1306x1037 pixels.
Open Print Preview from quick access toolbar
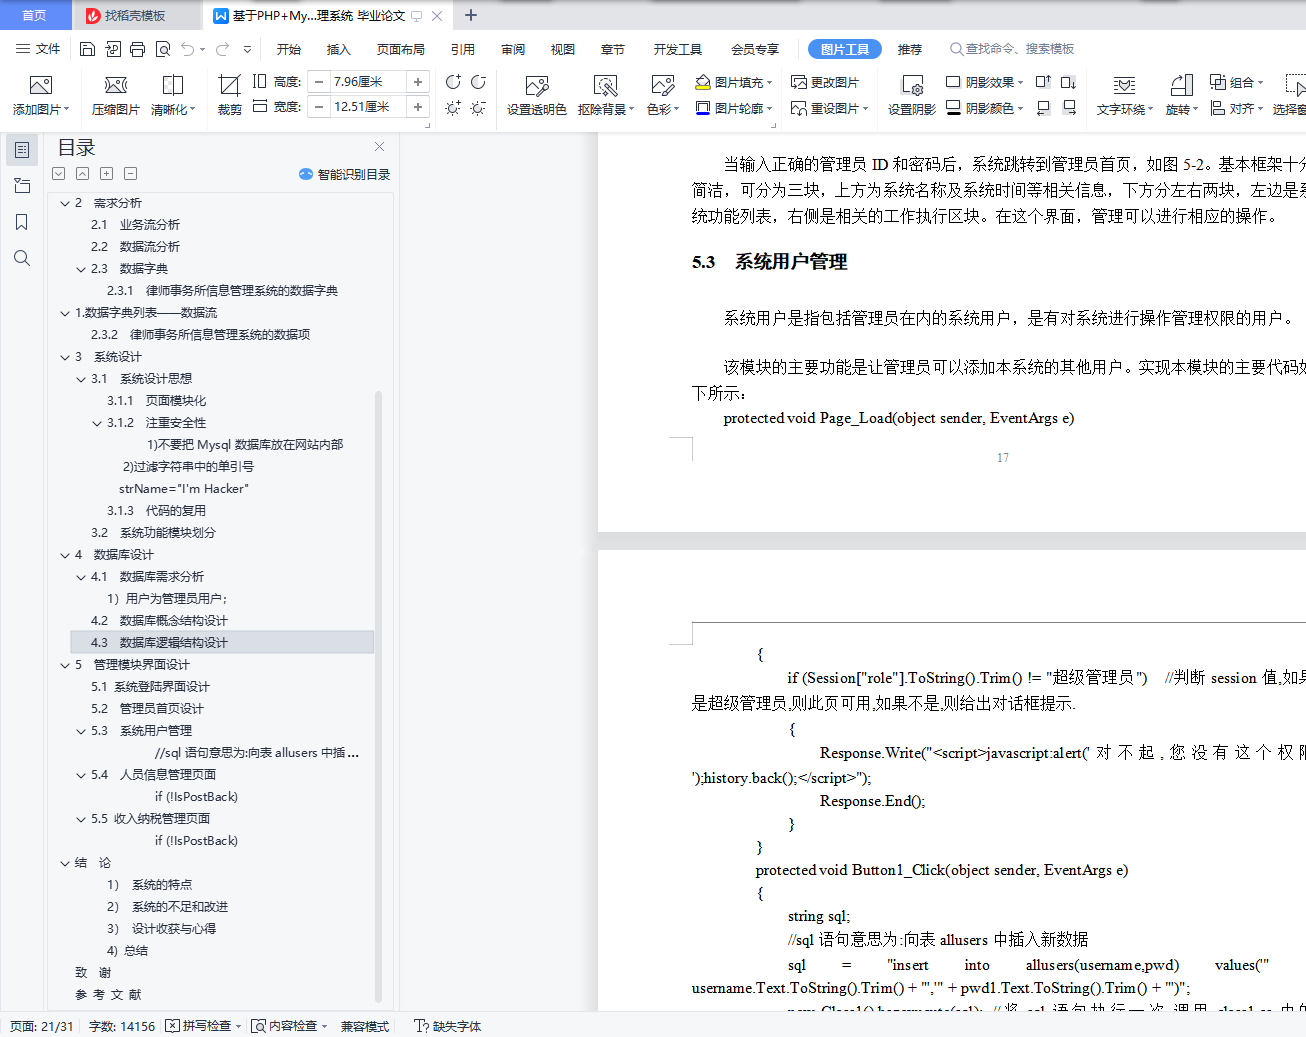(162, 49)
